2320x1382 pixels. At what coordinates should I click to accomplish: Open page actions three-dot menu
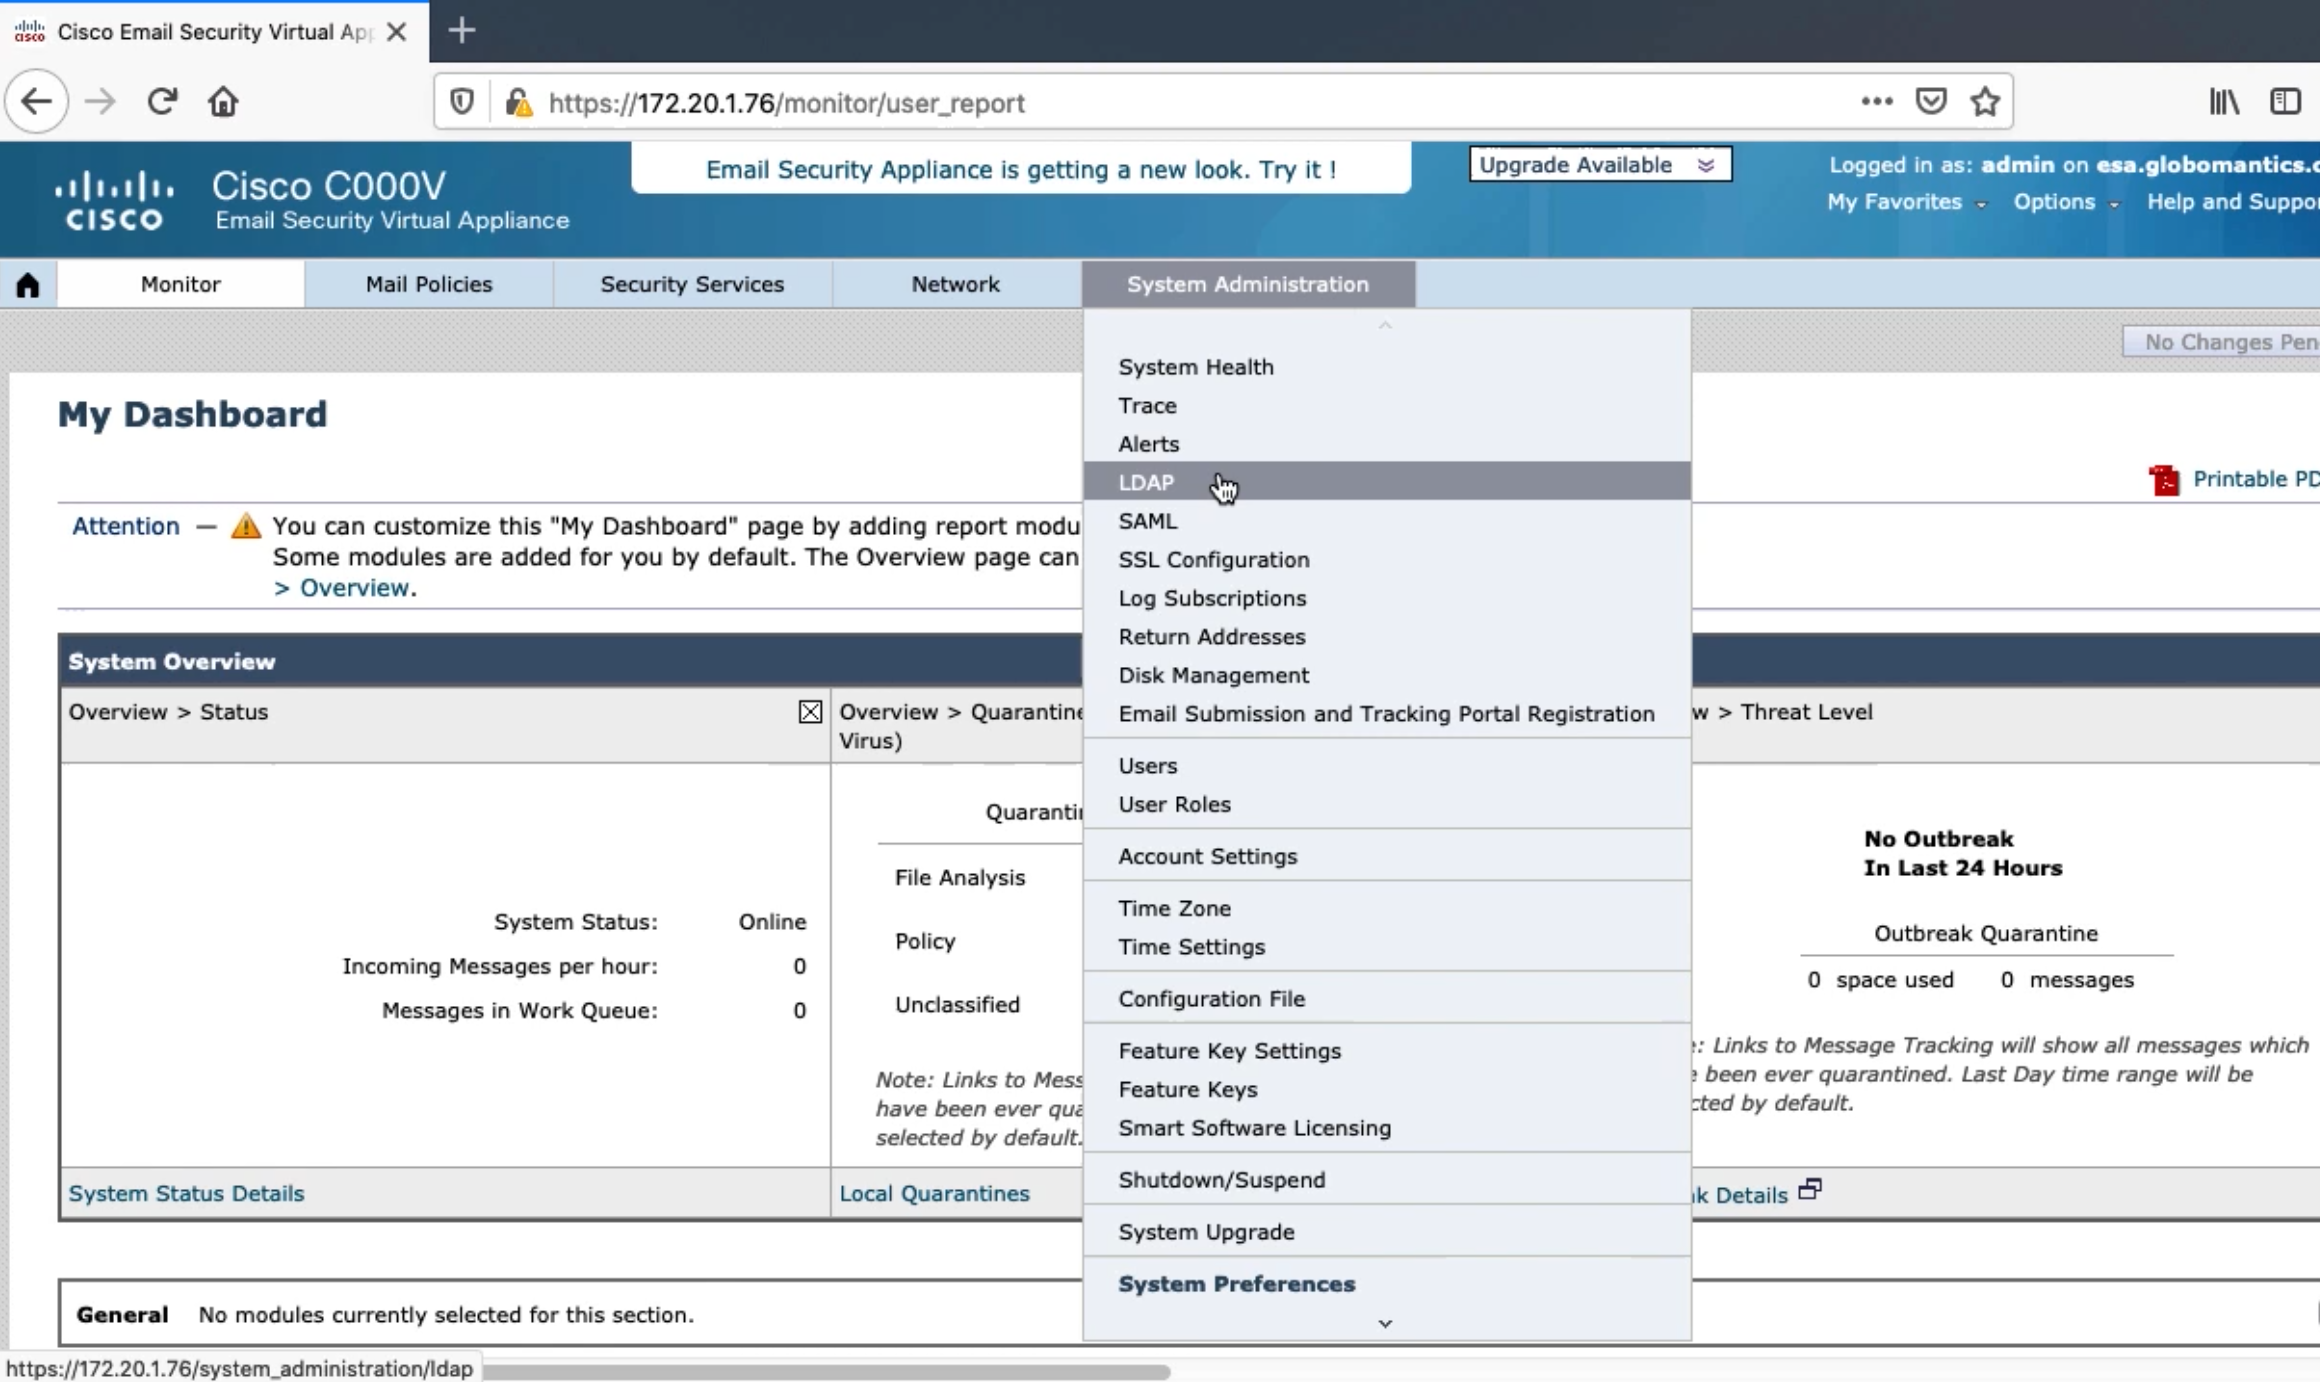point(1877,101)
